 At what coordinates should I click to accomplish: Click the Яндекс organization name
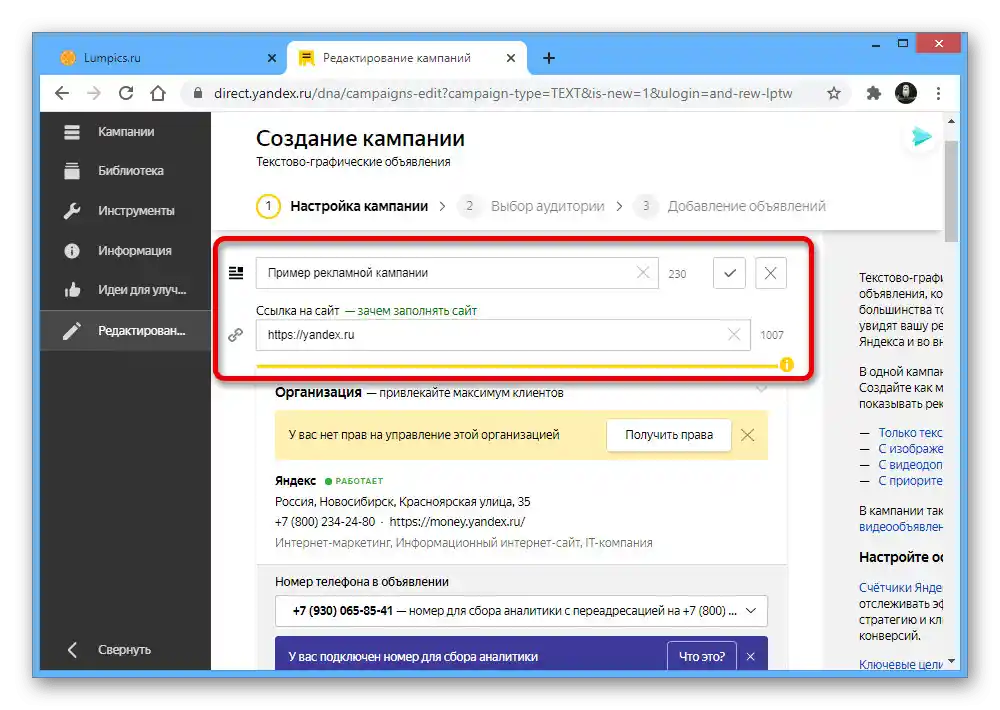pyautogui.click(x=295, y=480)
